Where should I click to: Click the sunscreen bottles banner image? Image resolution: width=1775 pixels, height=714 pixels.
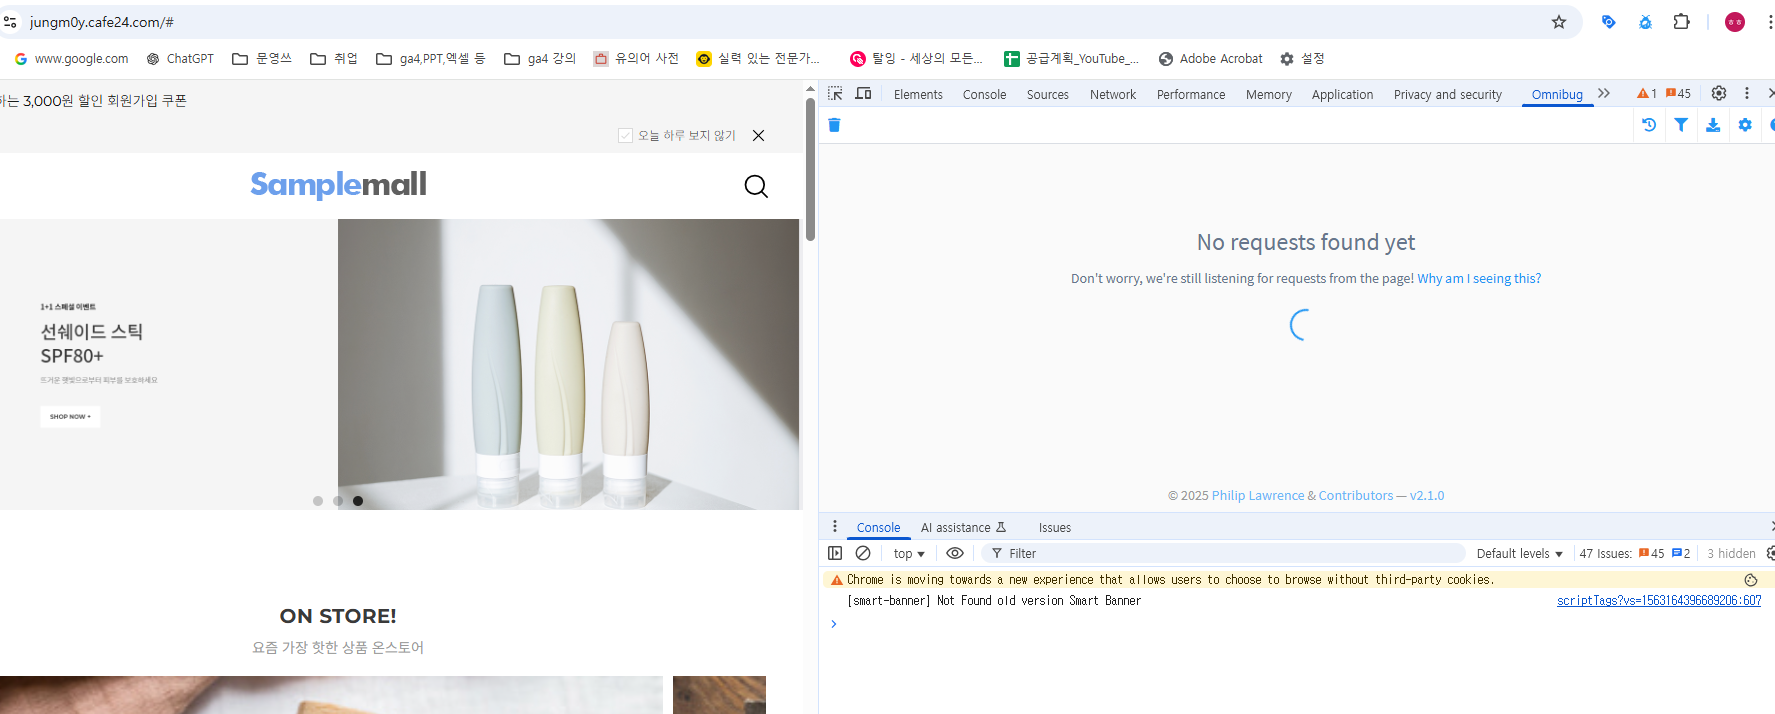click(568, 364)
